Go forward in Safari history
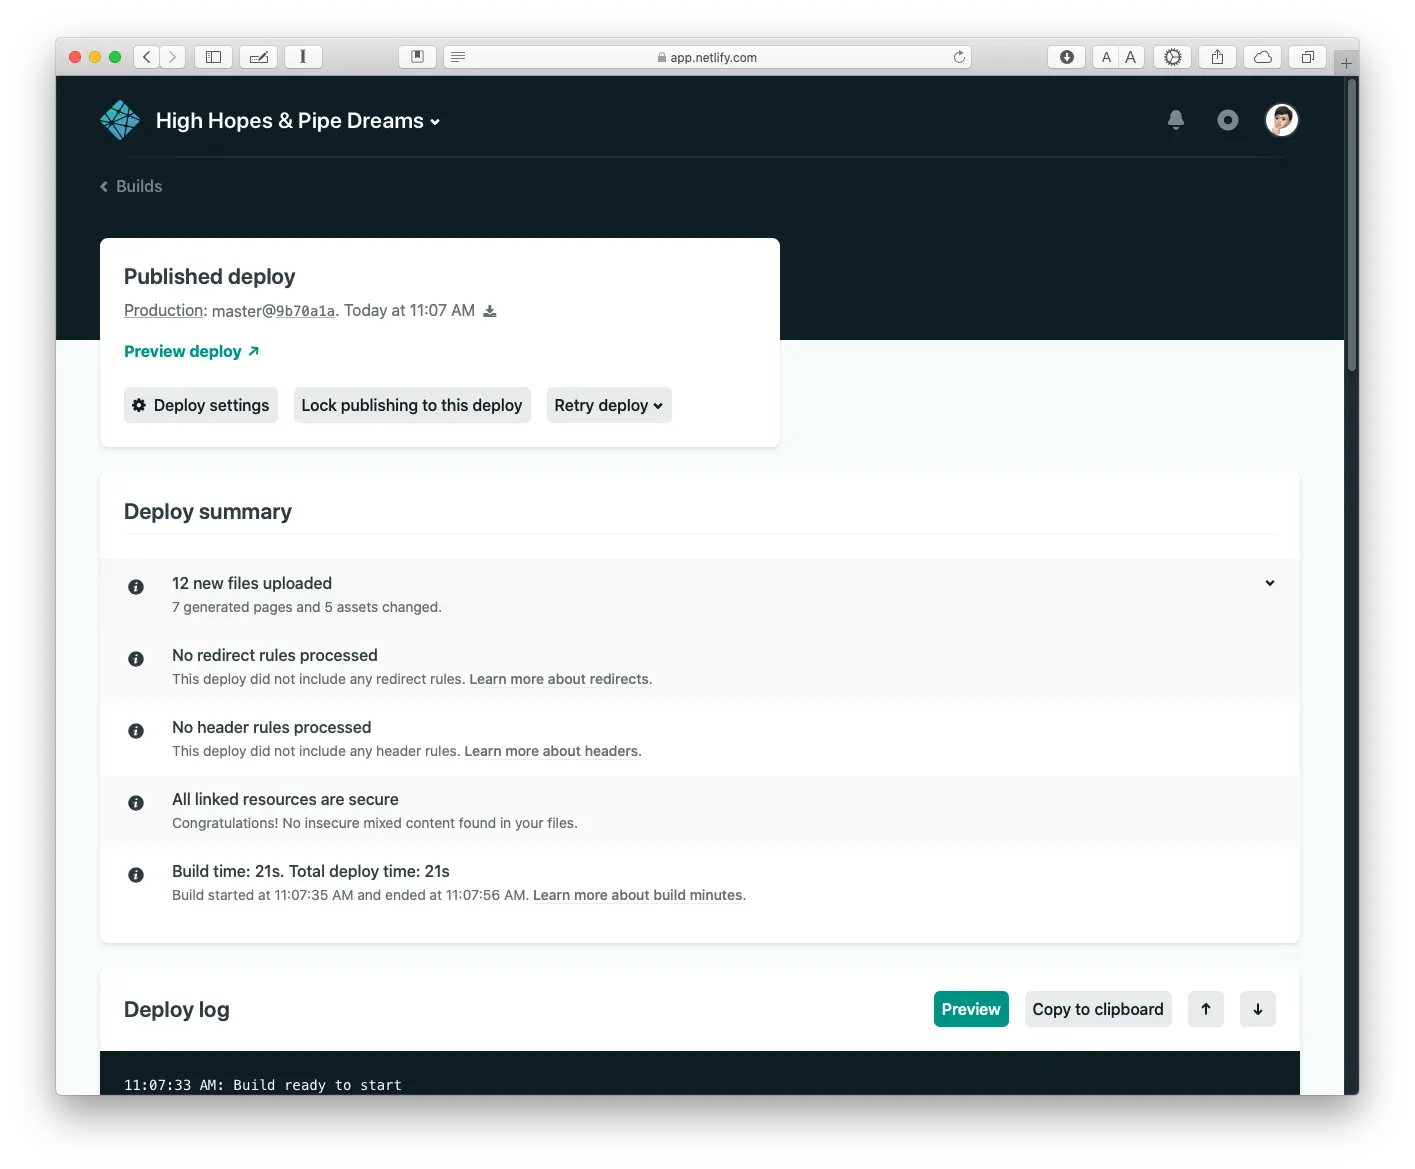This screenshot has width=1415, height=1169. point(173,57)
